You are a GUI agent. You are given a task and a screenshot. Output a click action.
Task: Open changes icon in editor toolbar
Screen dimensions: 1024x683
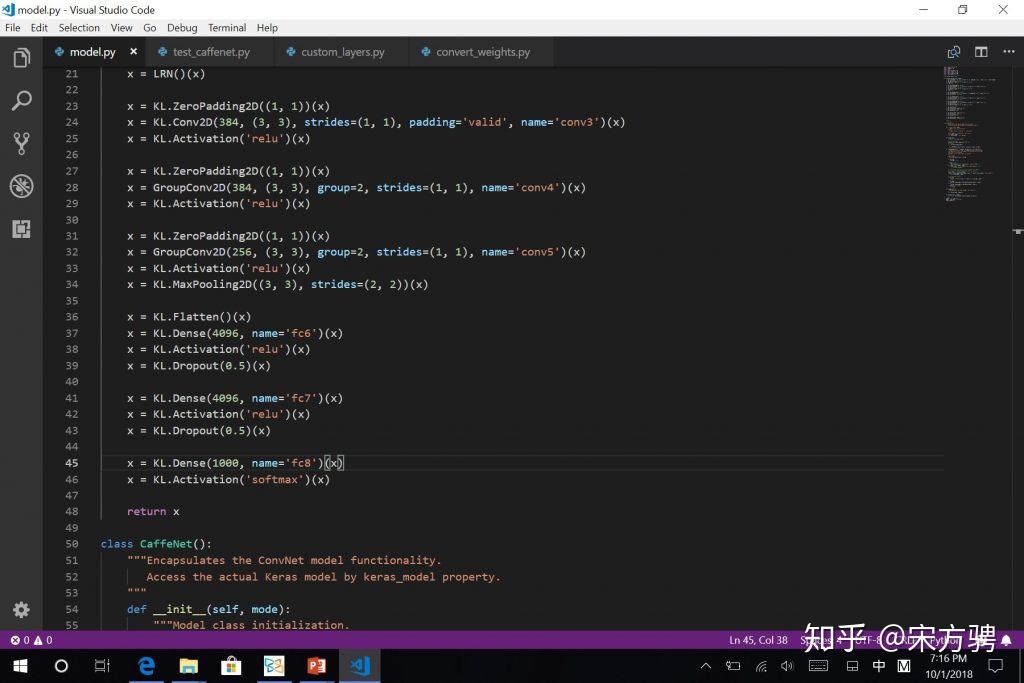click(x=953, y=52)
